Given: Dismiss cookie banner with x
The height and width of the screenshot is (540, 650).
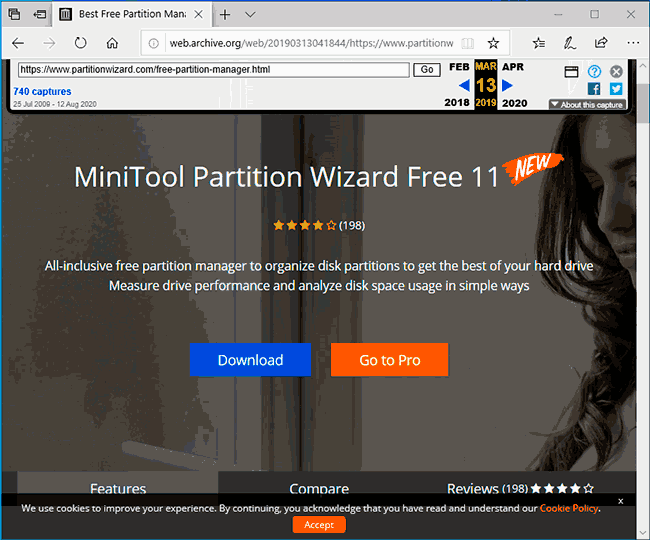Looking at the screenshot, I should click(621, 501).
